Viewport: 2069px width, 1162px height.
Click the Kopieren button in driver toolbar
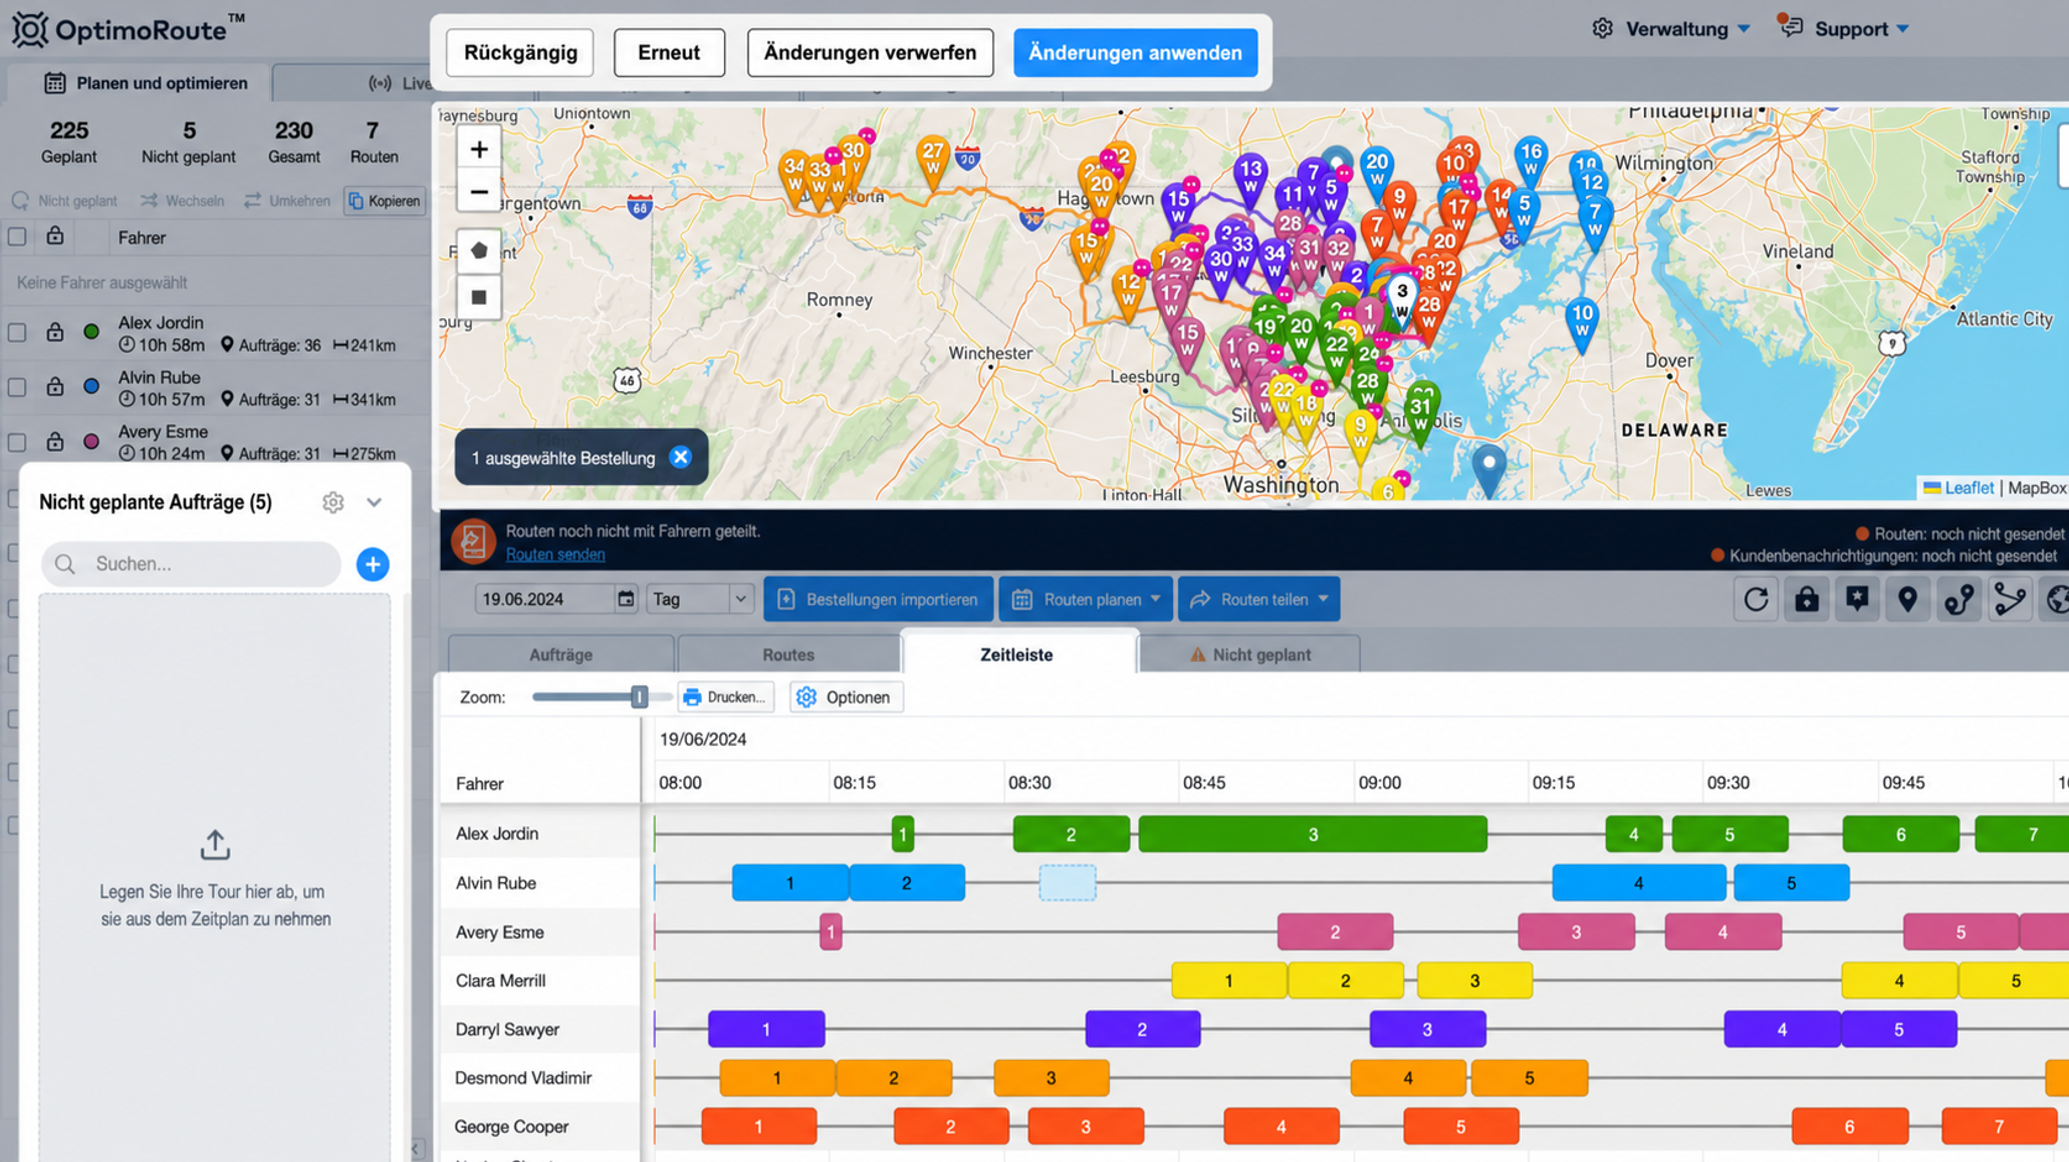(x=384, y=201)
